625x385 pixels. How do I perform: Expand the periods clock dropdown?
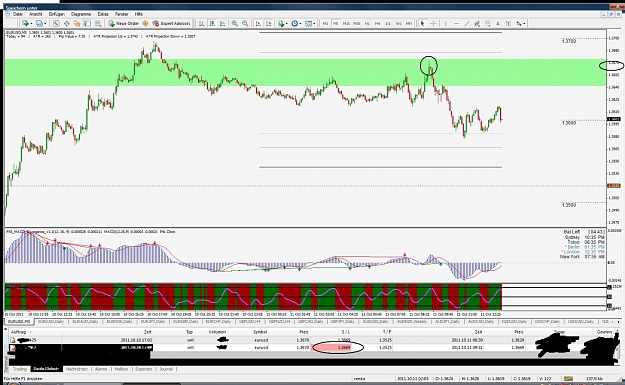pyautogui.click(x=300, y=24)
